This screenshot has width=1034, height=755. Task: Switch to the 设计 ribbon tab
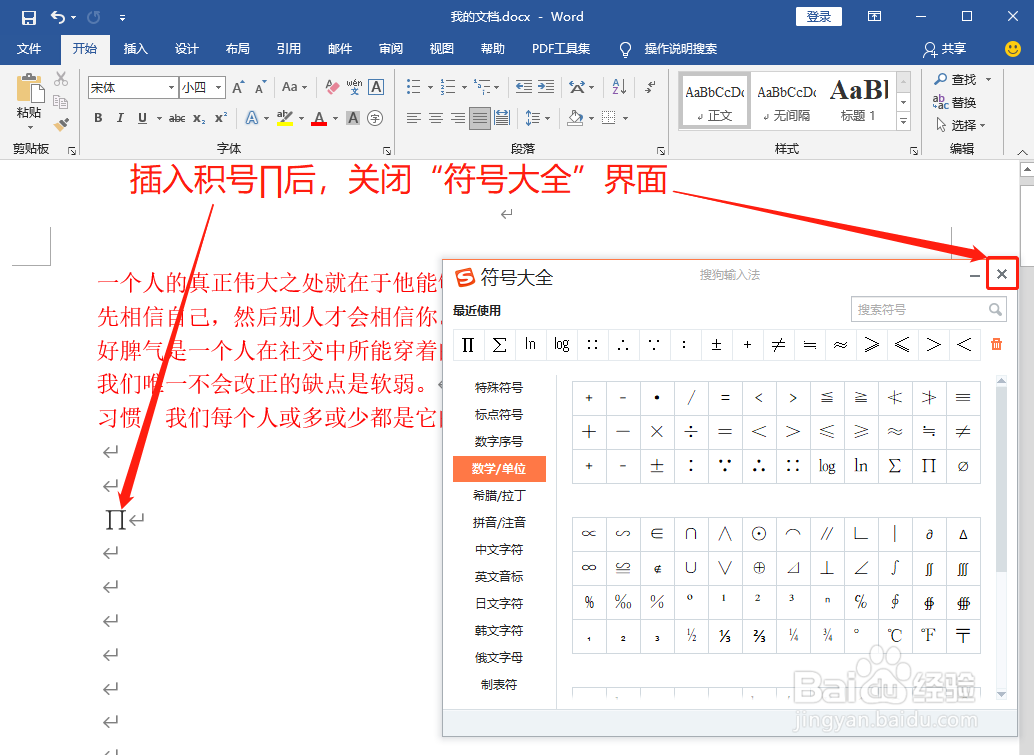click(187, 49)
